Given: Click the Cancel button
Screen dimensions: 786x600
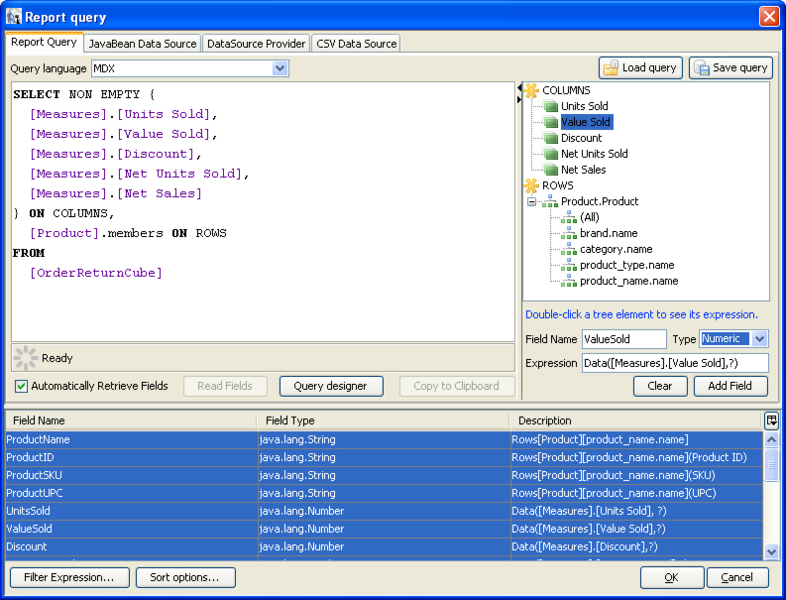Looking at the screenshot, I should (x=737, y=577).
